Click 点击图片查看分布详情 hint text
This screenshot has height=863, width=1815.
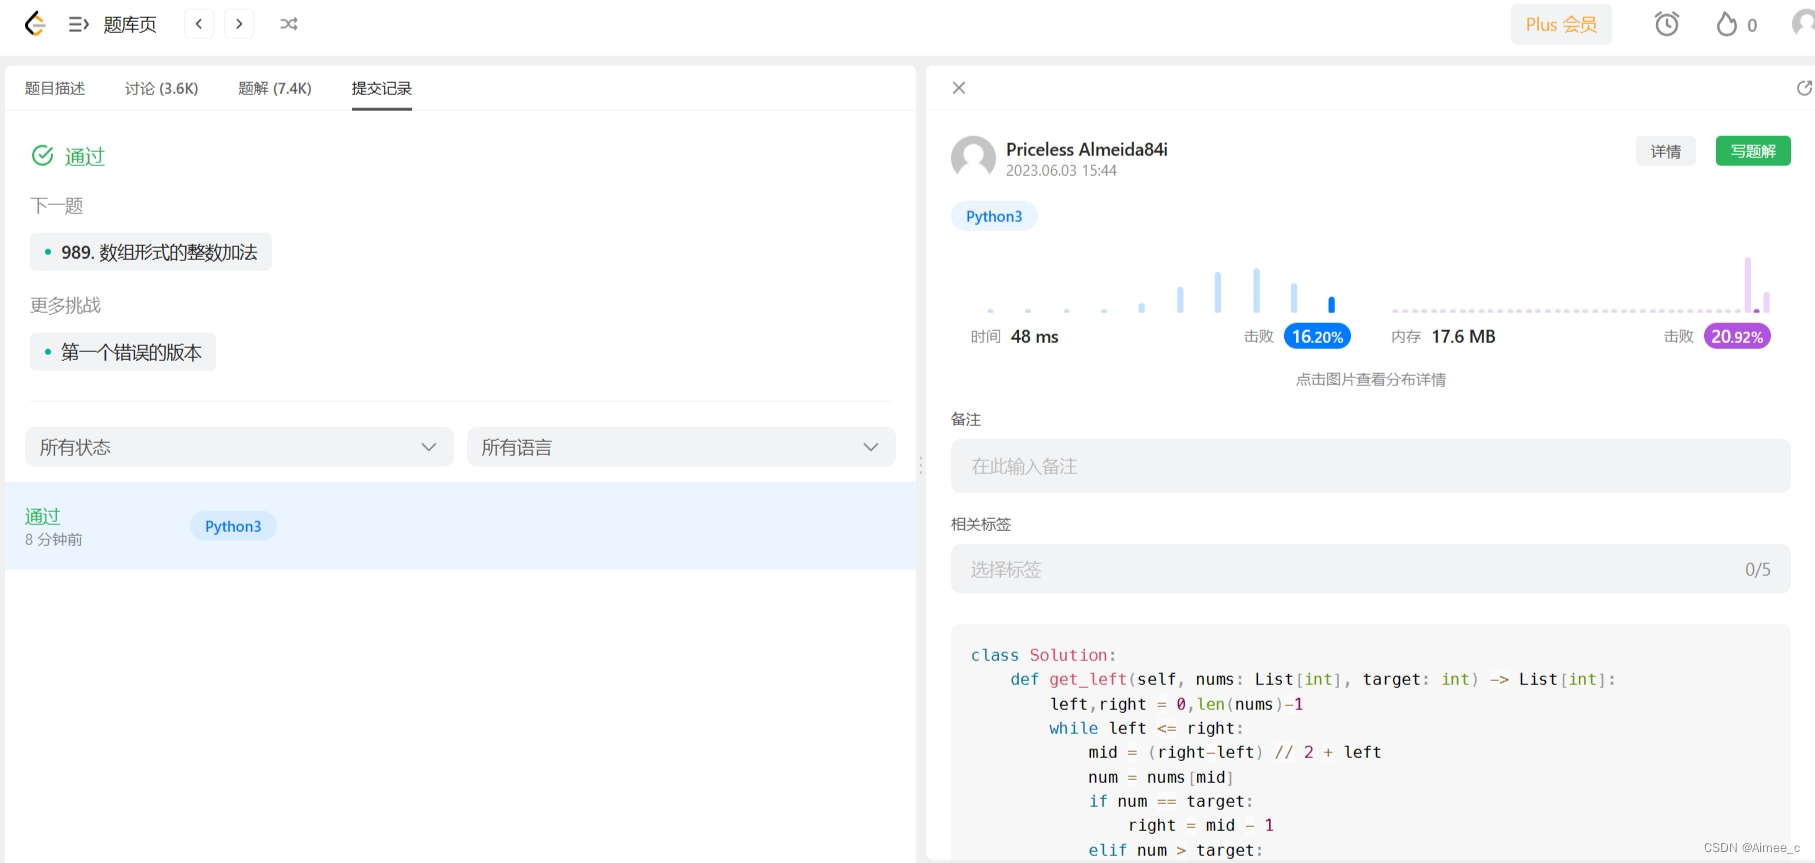[1371, 379]
